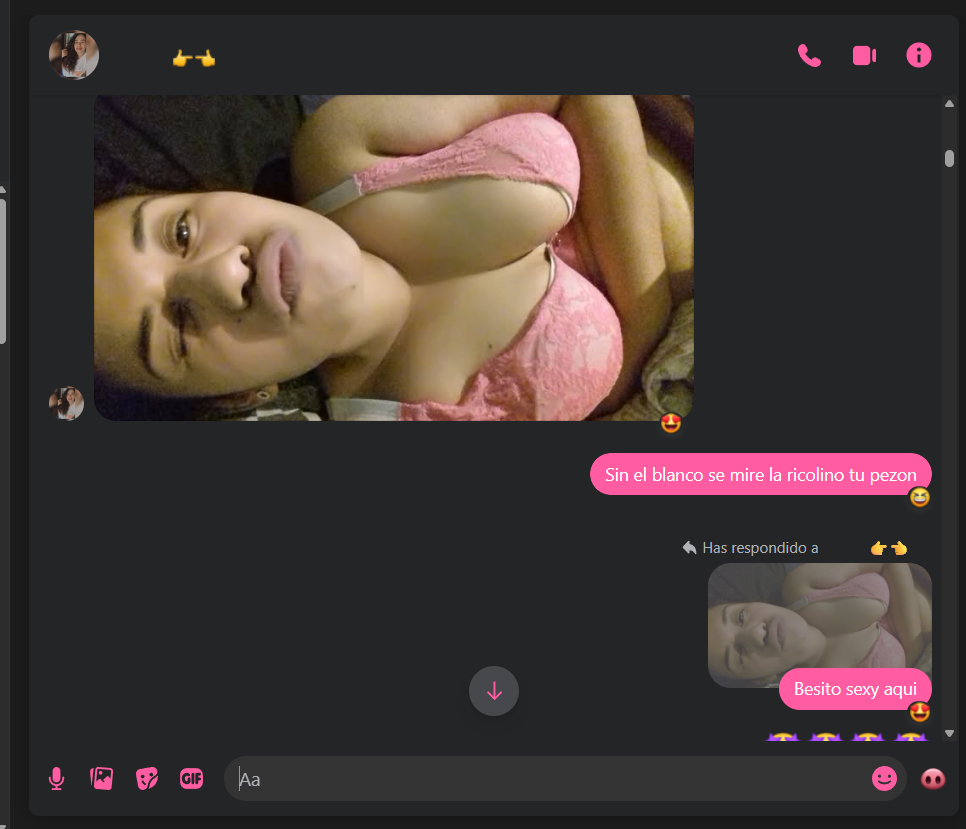The image size is (966, 829).
Task: Open the GIF picker
Action: (x=191, y=778)
